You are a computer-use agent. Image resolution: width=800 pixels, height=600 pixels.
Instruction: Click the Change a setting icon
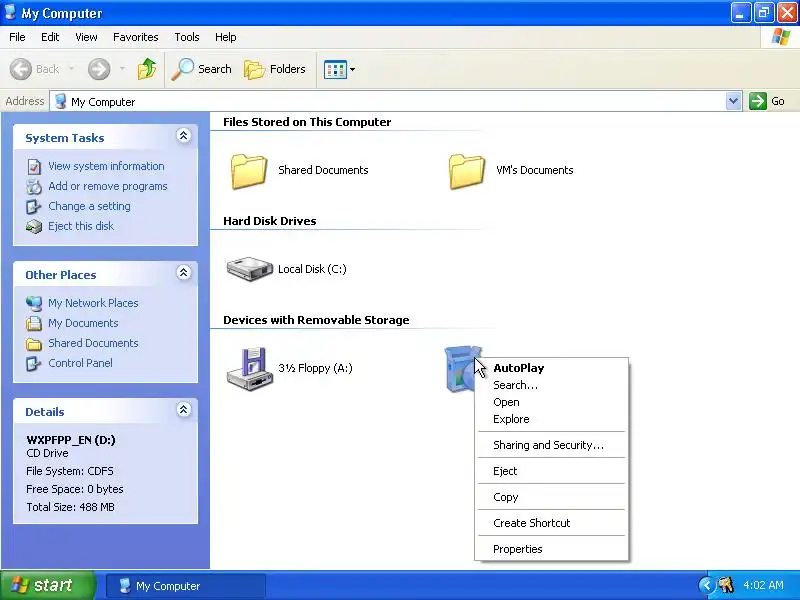tap(34, 206)
